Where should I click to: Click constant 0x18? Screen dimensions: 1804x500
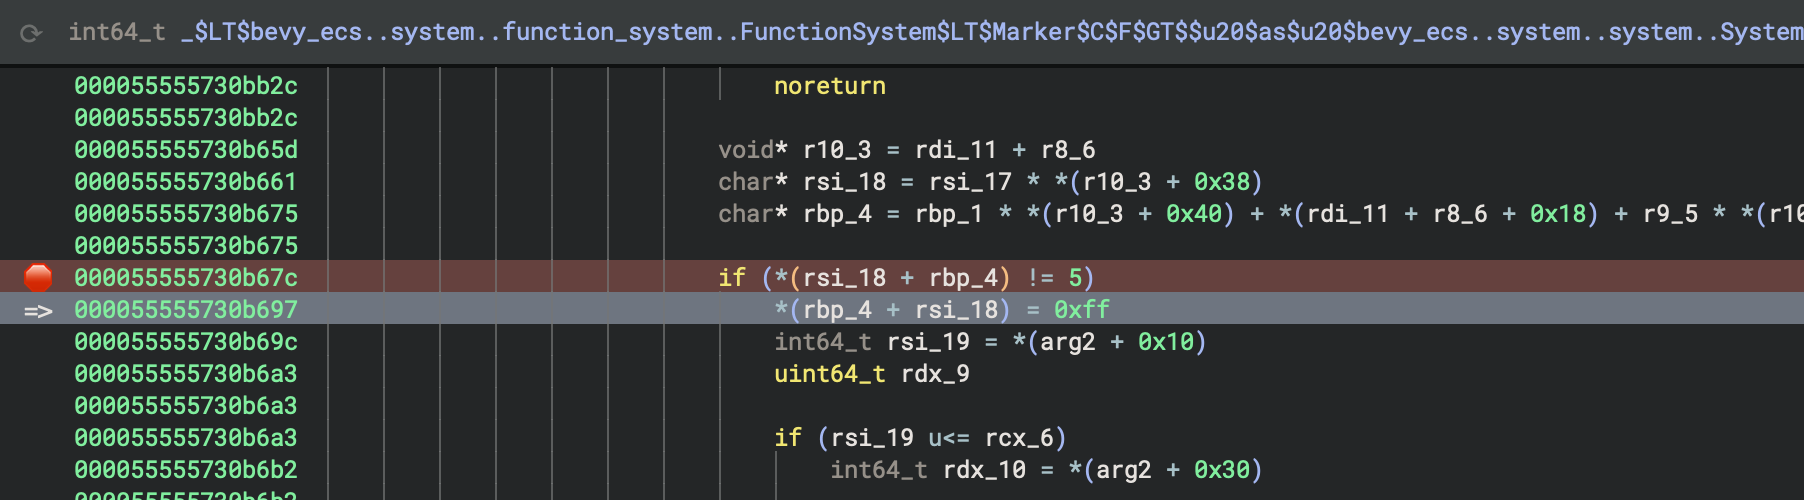(1558, 214)
